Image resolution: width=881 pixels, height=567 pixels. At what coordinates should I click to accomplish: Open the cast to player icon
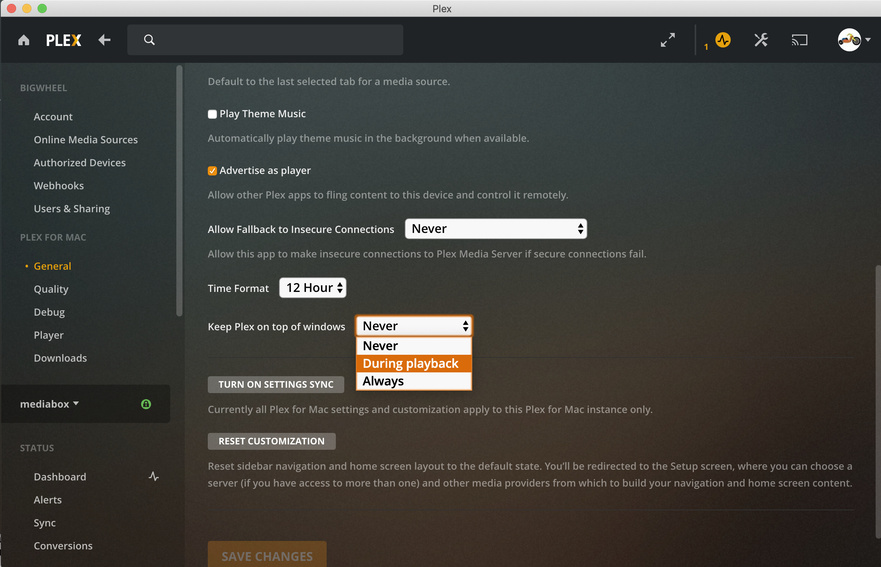(x=800, y=40)
